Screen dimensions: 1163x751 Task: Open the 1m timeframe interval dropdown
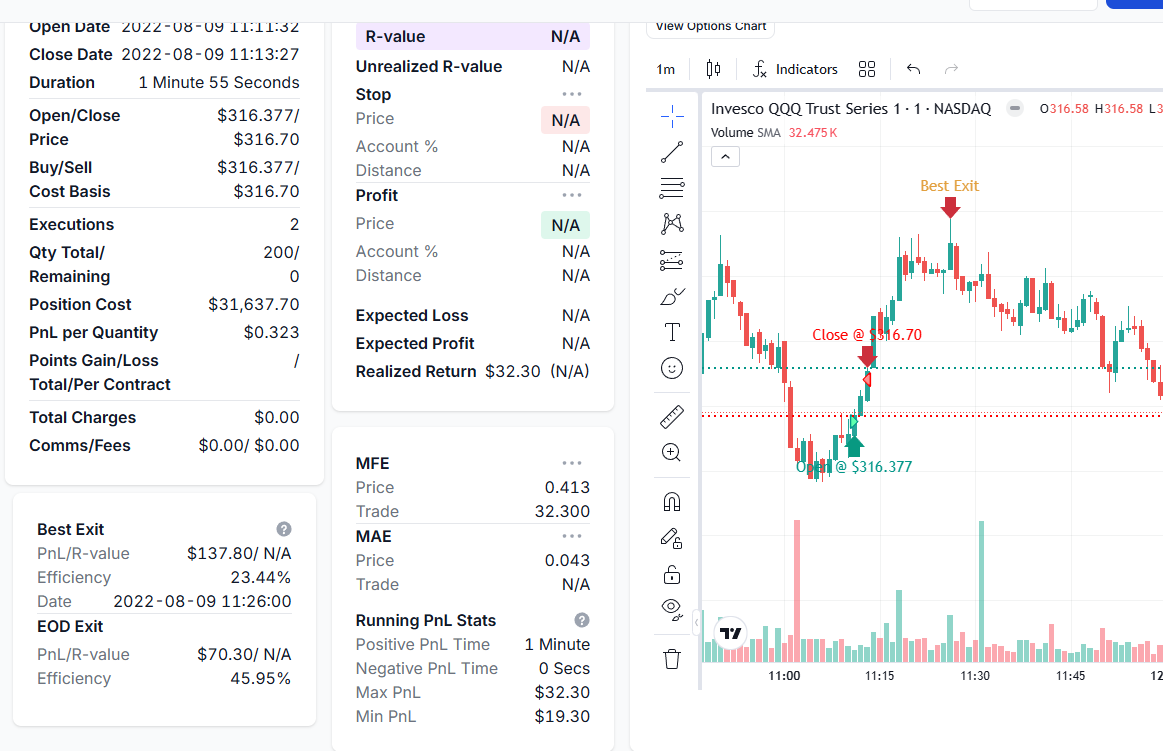click(x=665, y=69)
